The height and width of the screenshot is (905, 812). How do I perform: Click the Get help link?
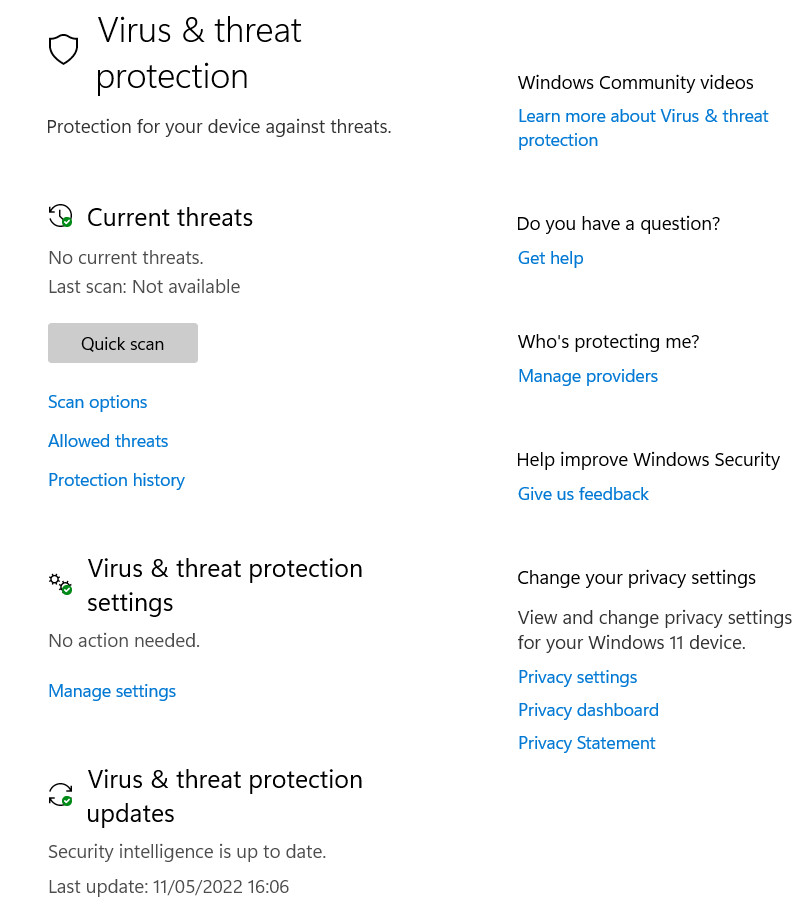tap(550, 258)
